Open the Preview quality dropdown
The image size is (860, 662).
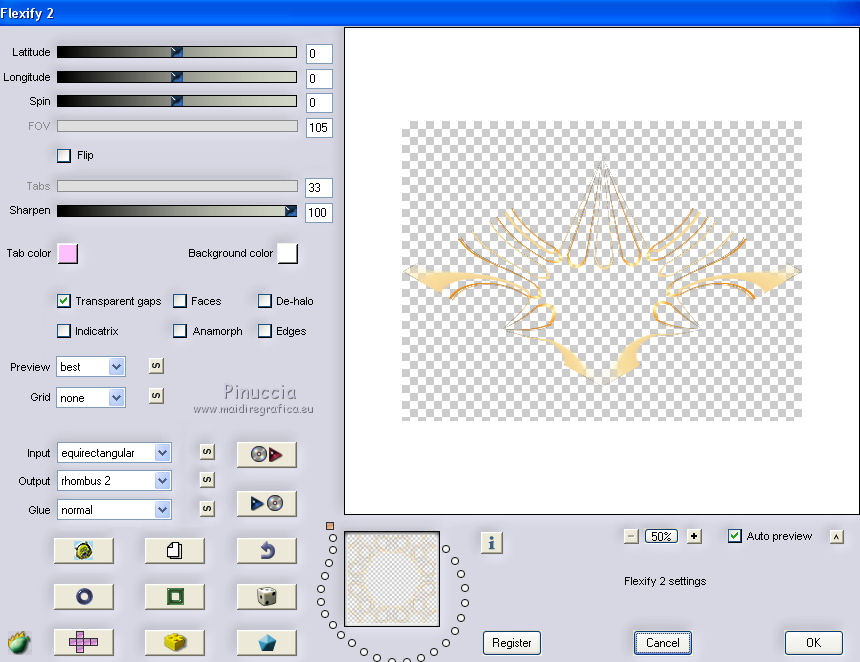90,366
